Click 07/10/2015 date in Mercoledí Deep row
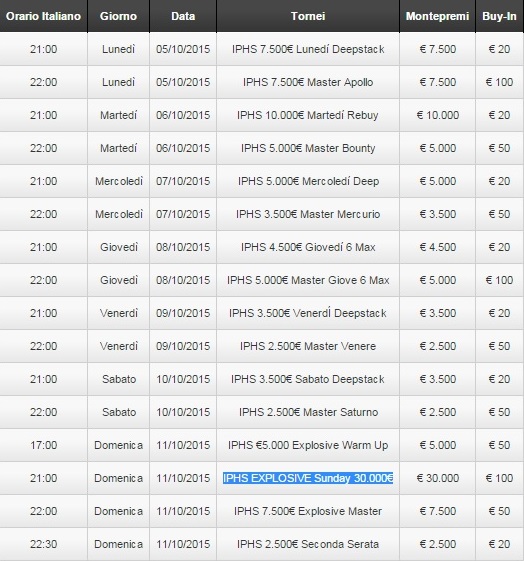524x561 pixels. coord(183,181)
